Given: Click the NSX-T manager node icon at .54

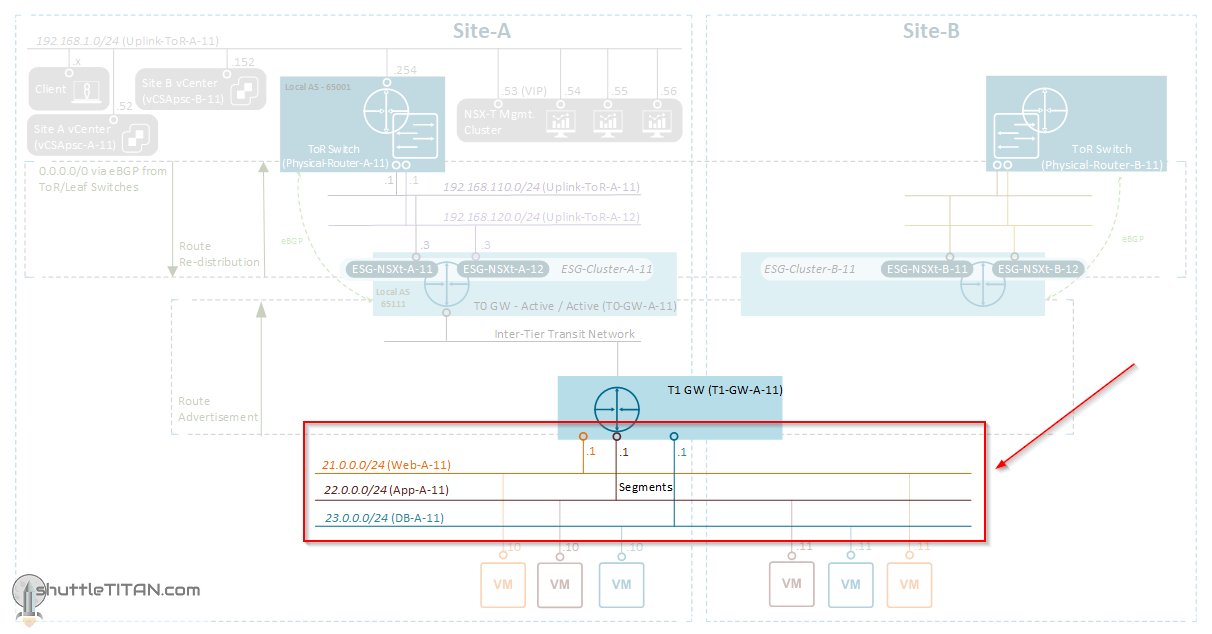Looking at the screenshot, I should (560, 120).
